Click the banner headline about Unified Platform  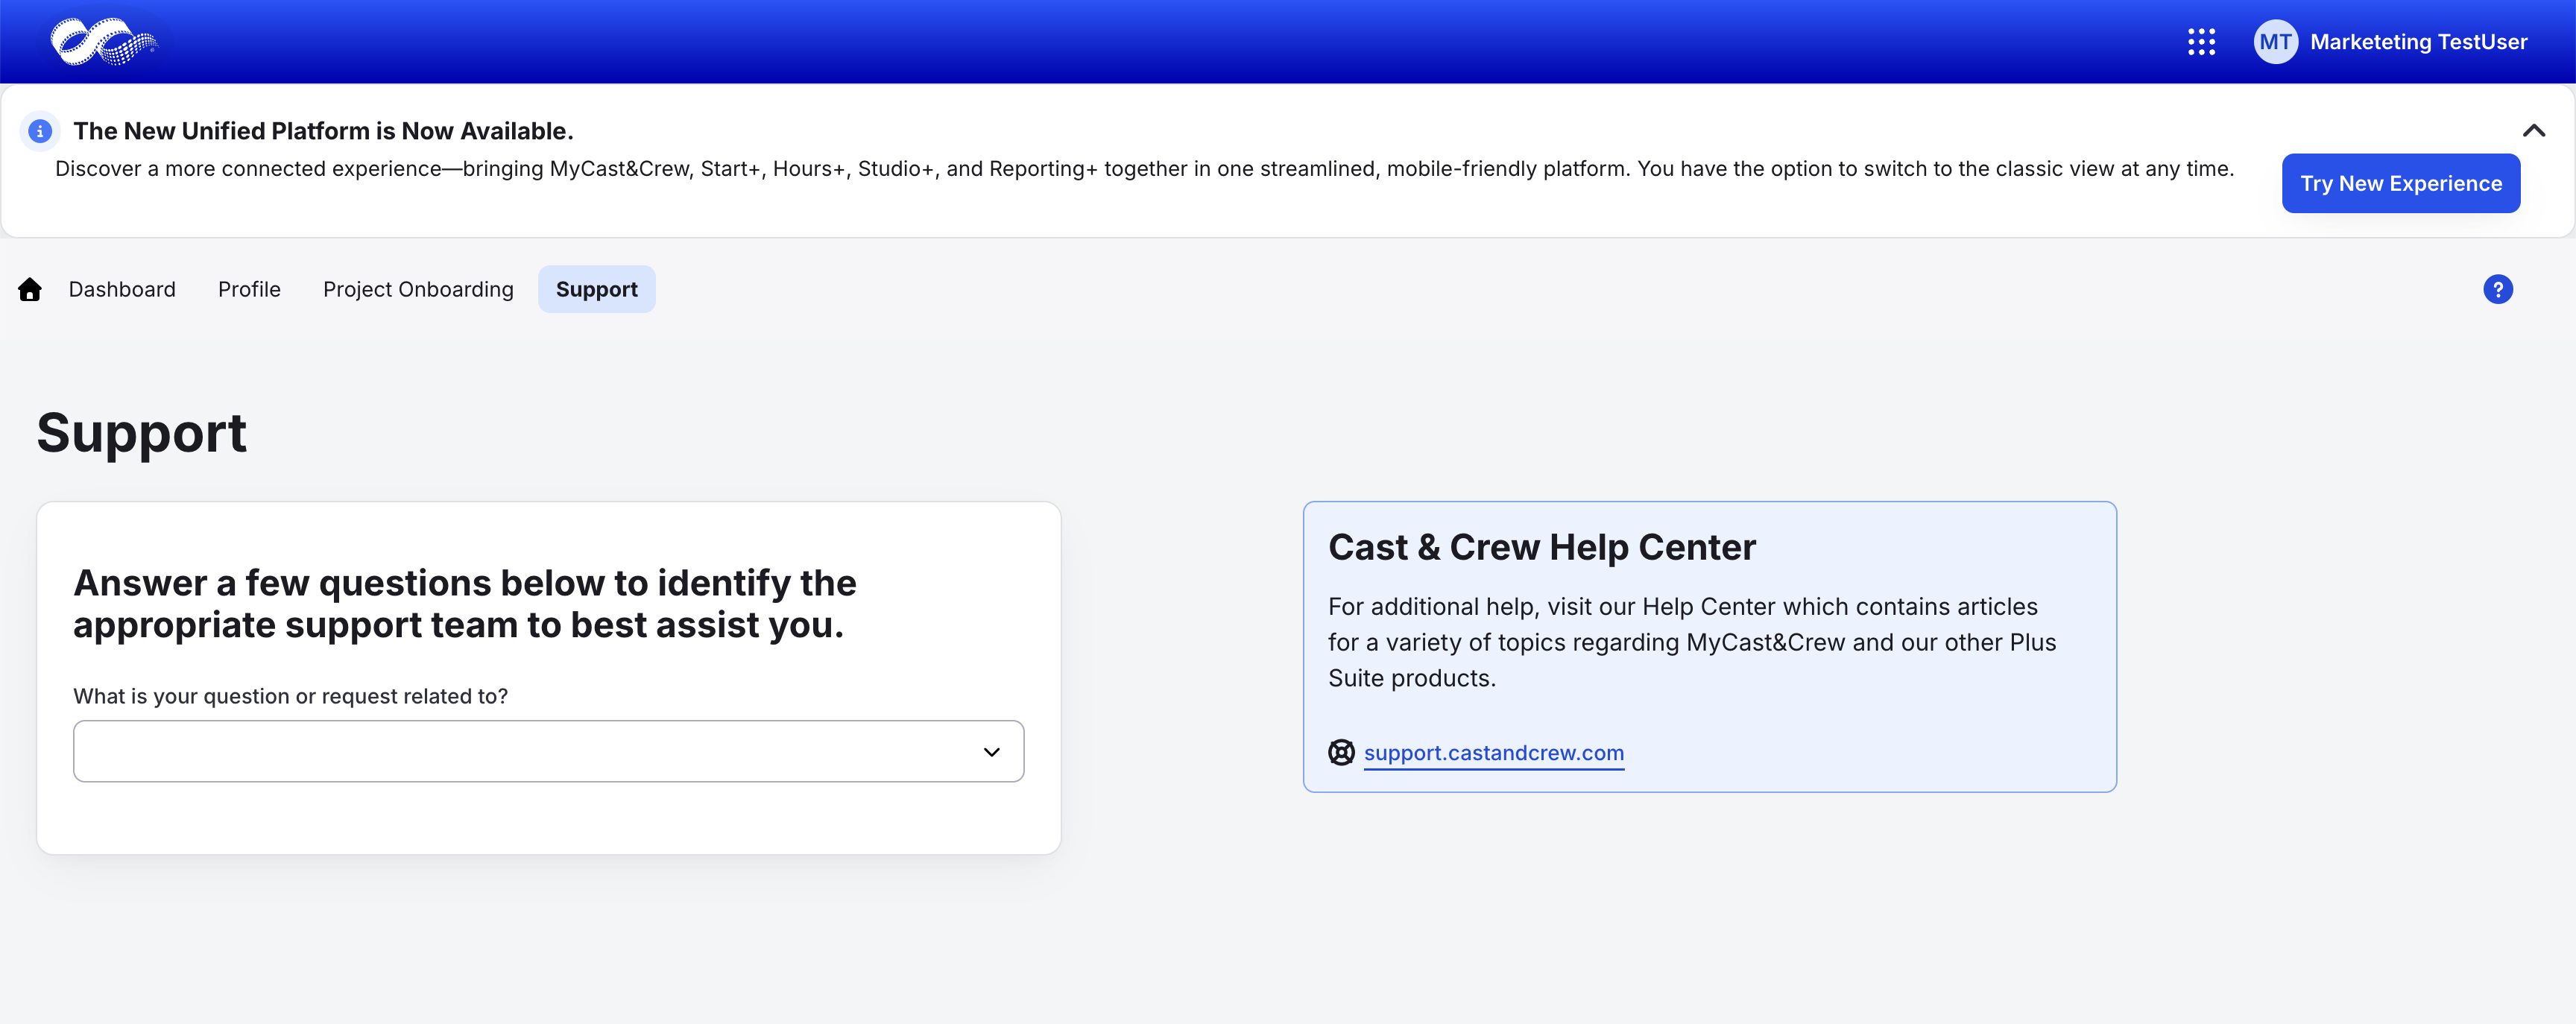pos(323,131)
